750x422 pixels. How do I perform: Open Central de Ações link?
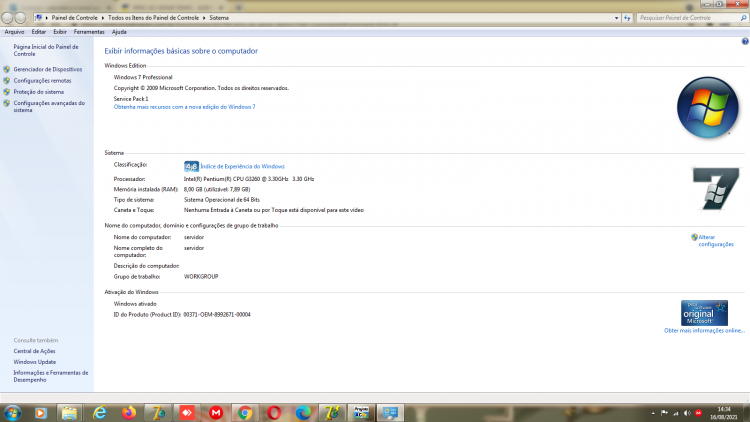(x=34, y=351)
